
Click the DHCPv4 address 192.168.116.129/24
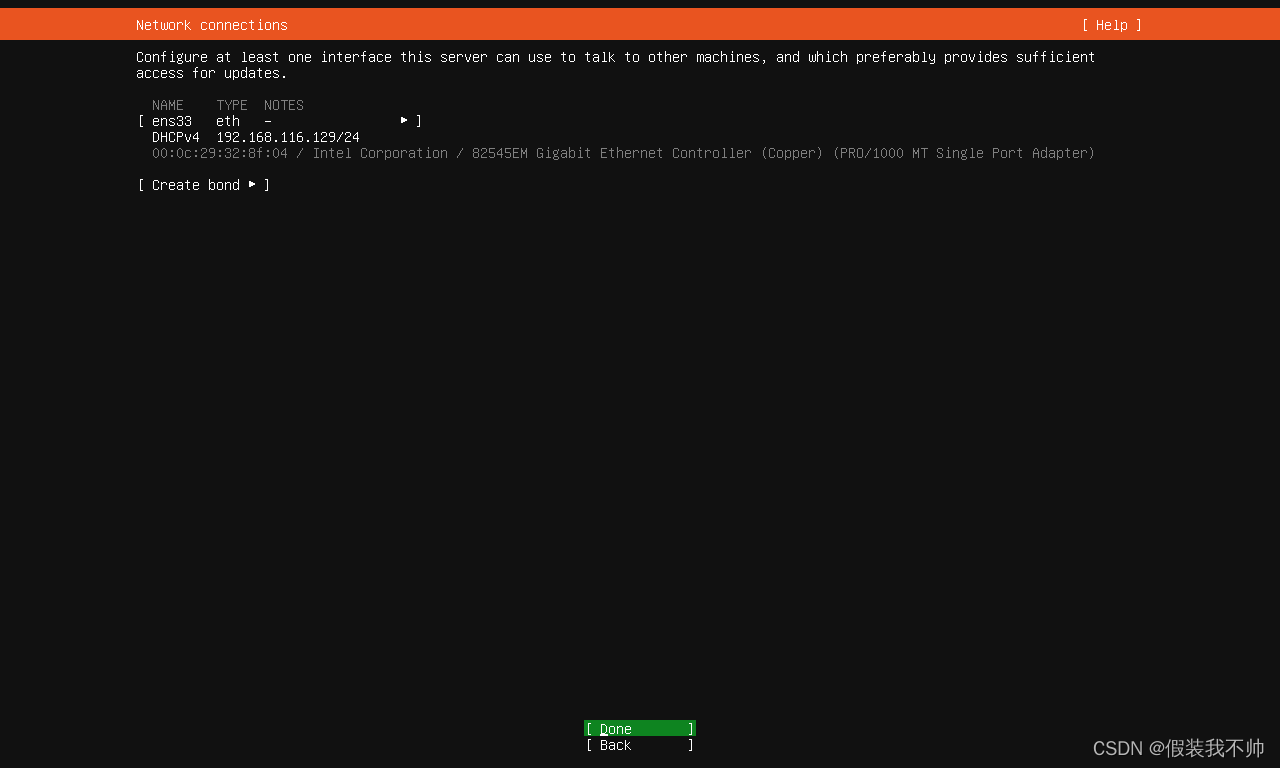click(x=288, y=137)
